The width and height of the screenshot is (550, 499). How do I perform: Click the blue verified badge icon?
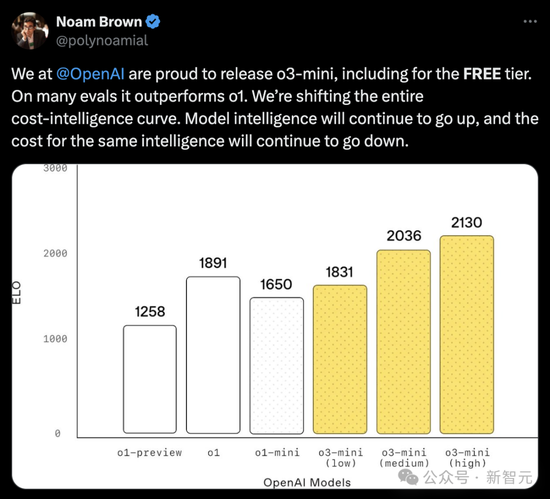[153, 22]
